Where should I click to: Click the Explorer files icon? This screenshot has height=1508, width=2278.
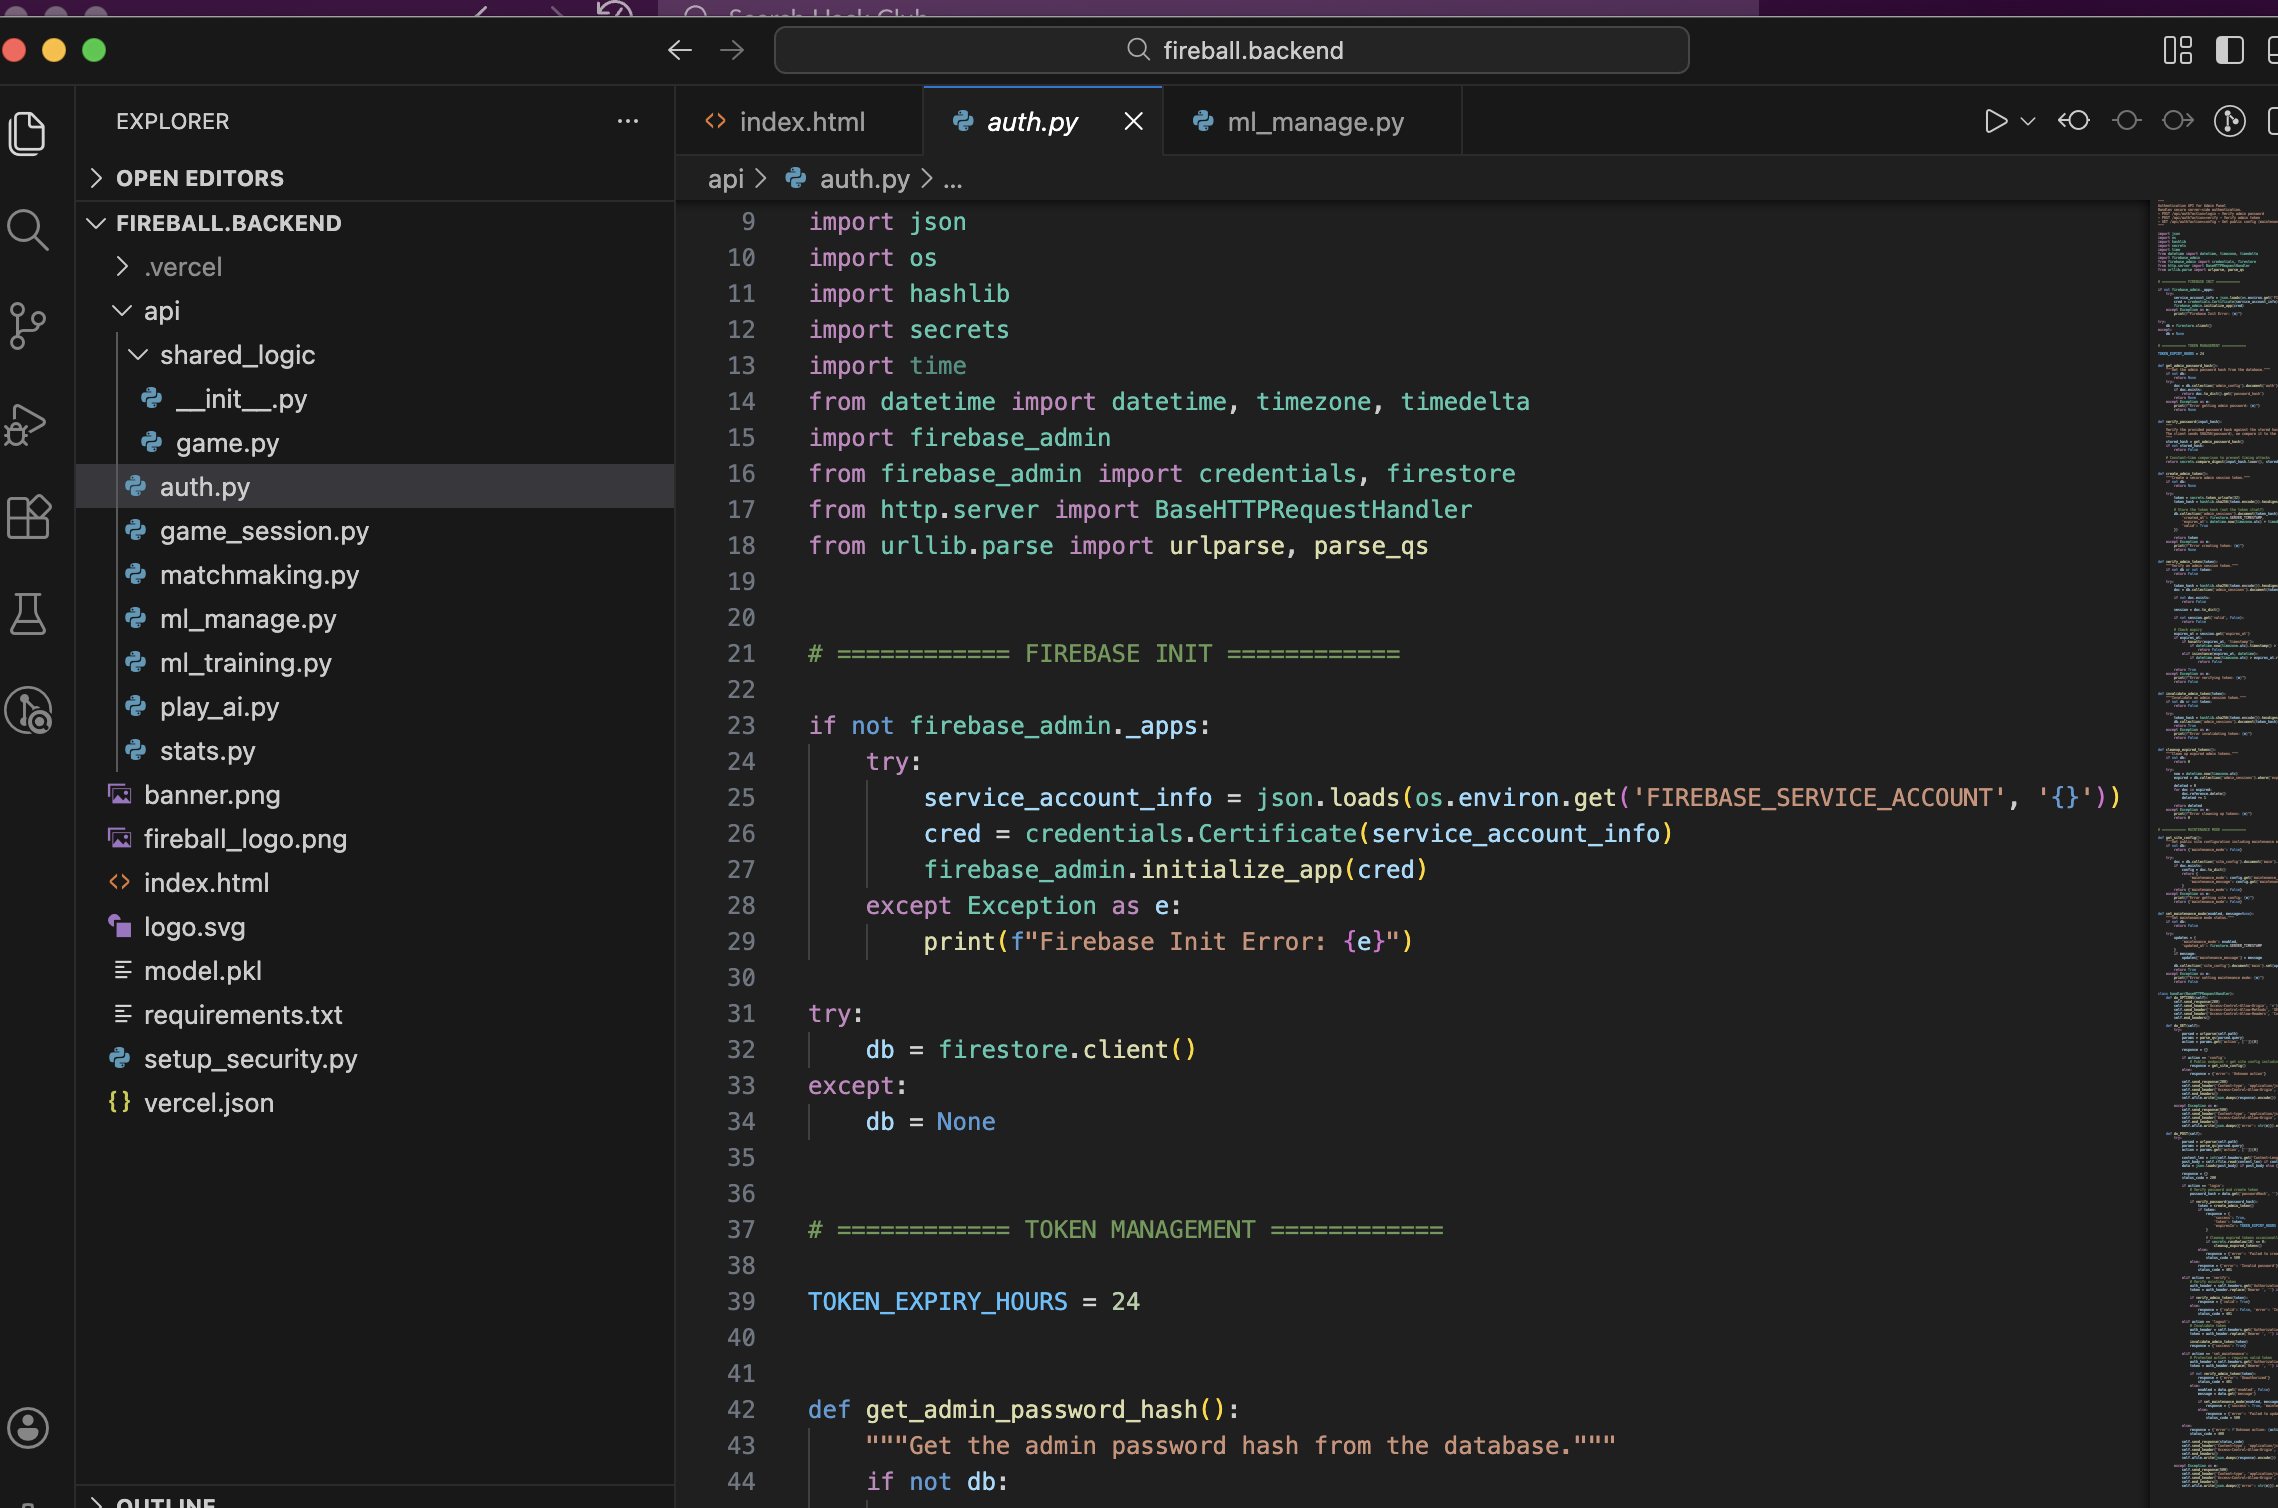coord(27,133)
